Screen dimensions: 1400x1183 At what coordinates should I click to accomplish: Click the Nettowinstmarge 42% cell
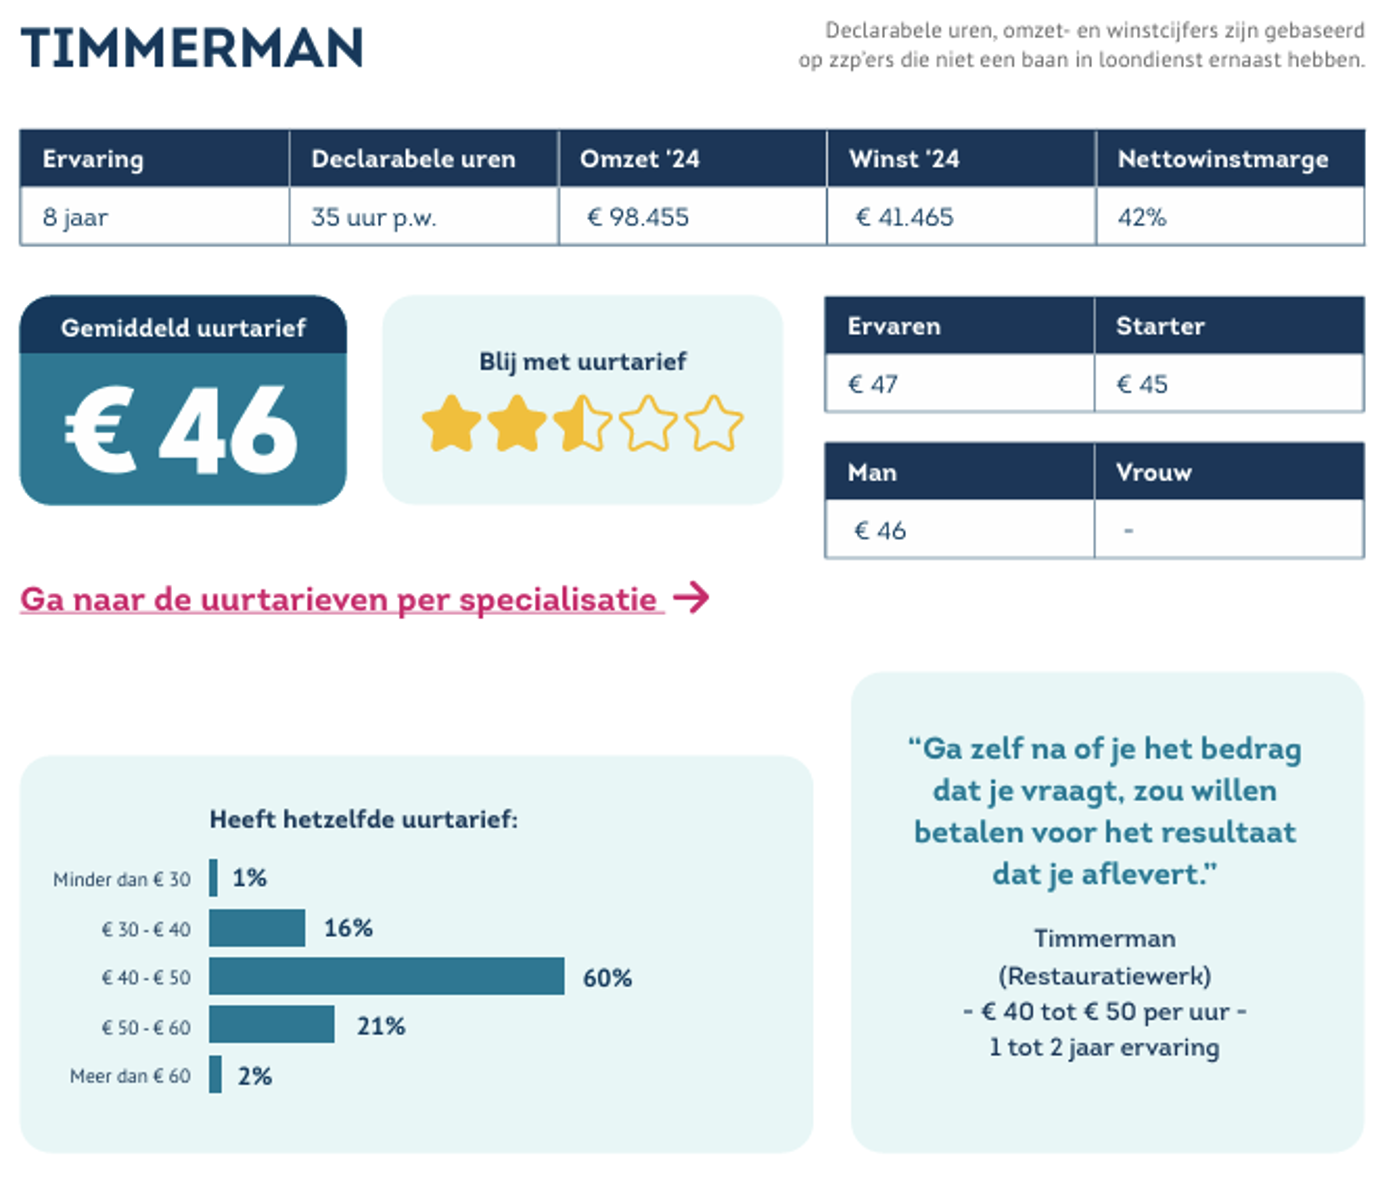[x=1231, y=216]
